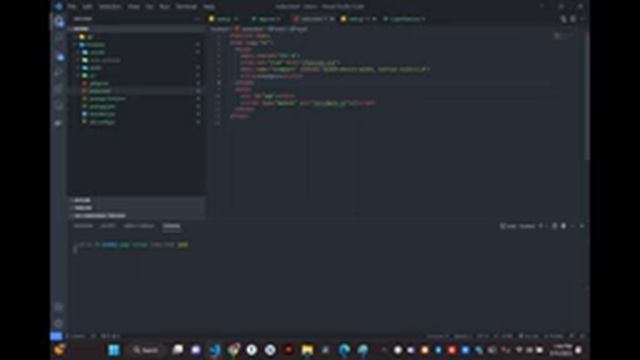Select vite.config.js in the file tree
This screenshot has height=360, width=640.
click(x=102, y=122)
